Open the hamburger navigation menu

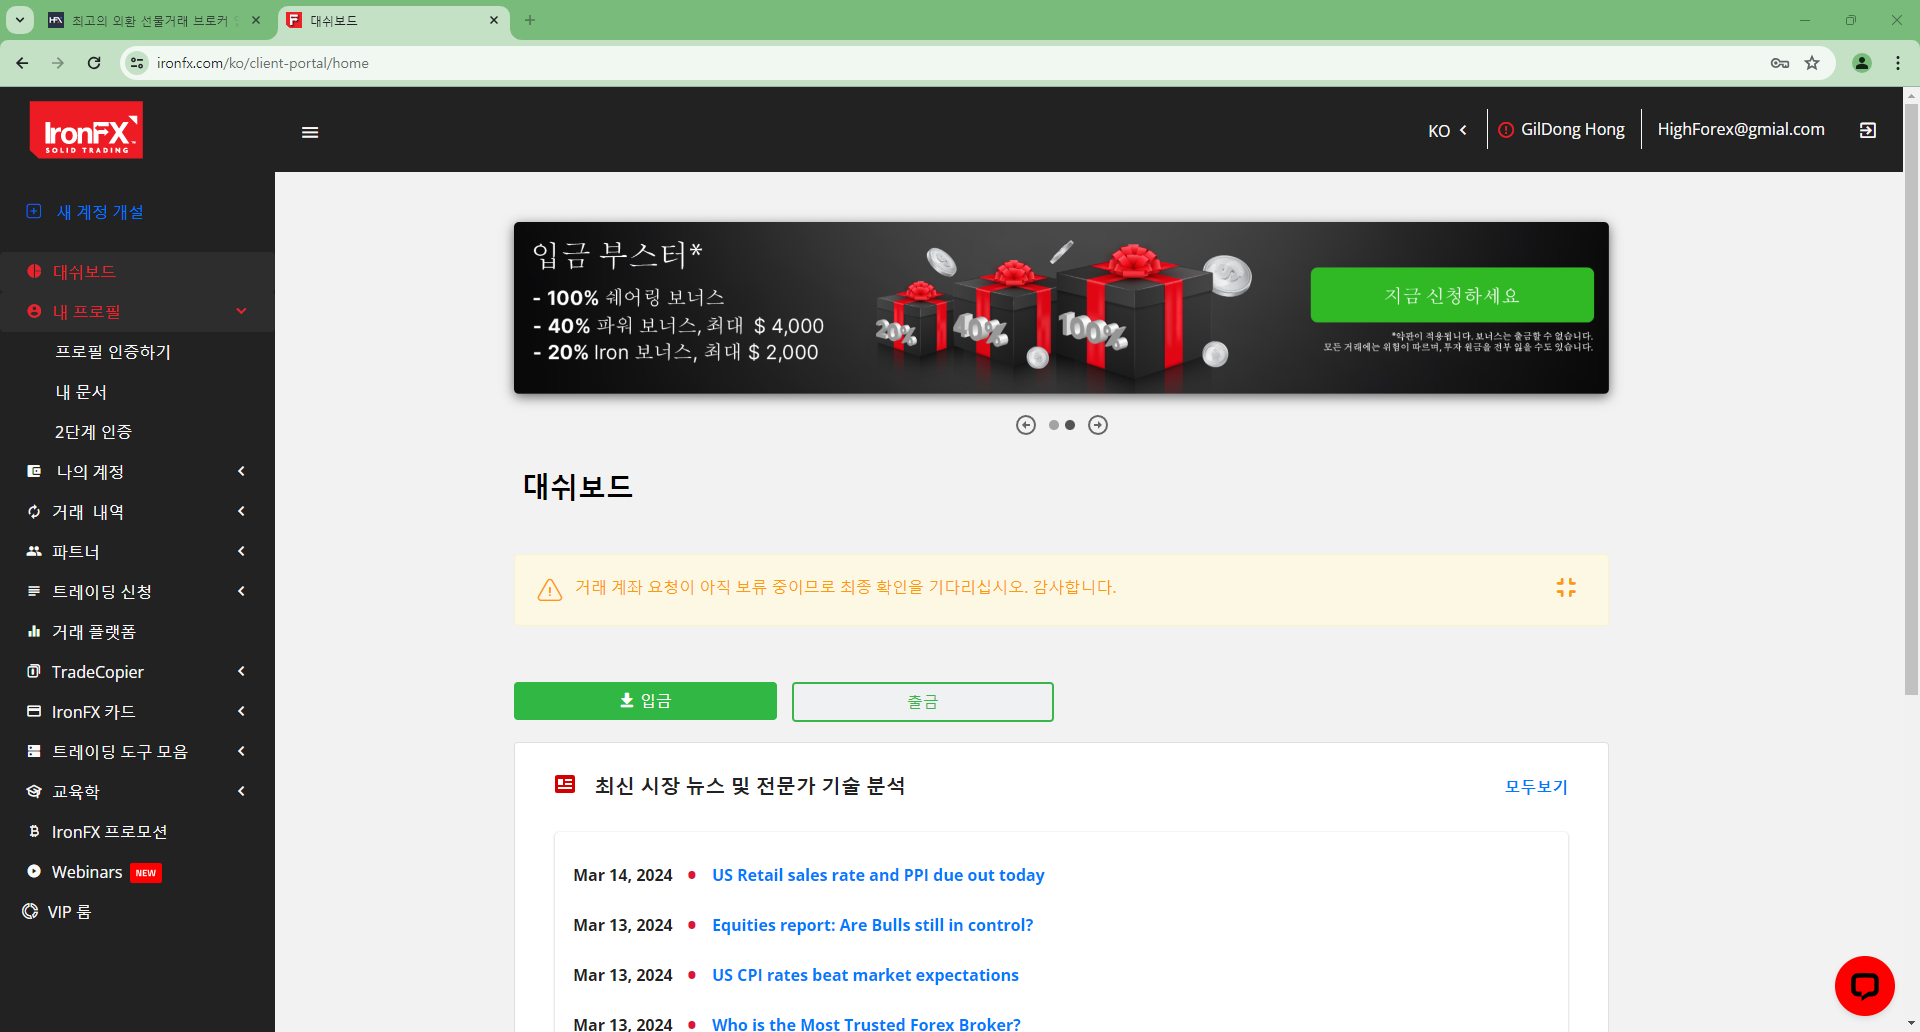coord(310,131)
